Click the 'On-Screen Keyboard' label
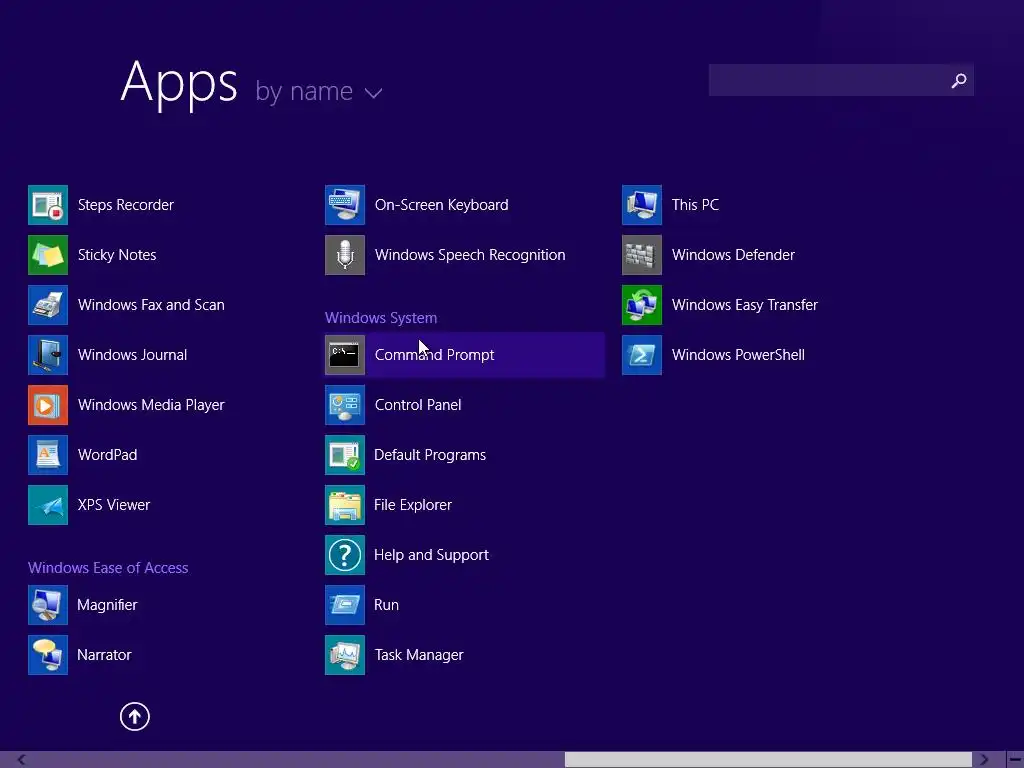The image size is (1024, 768). coord(441,205)
